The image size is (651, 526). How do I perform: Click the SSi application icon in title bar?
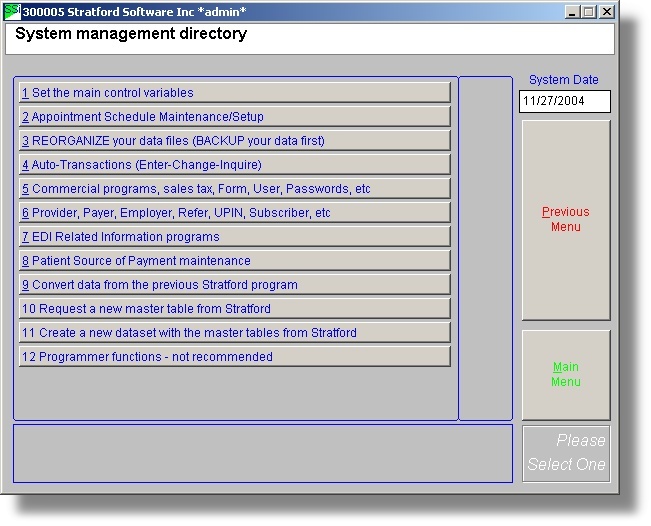coord(12,12)
